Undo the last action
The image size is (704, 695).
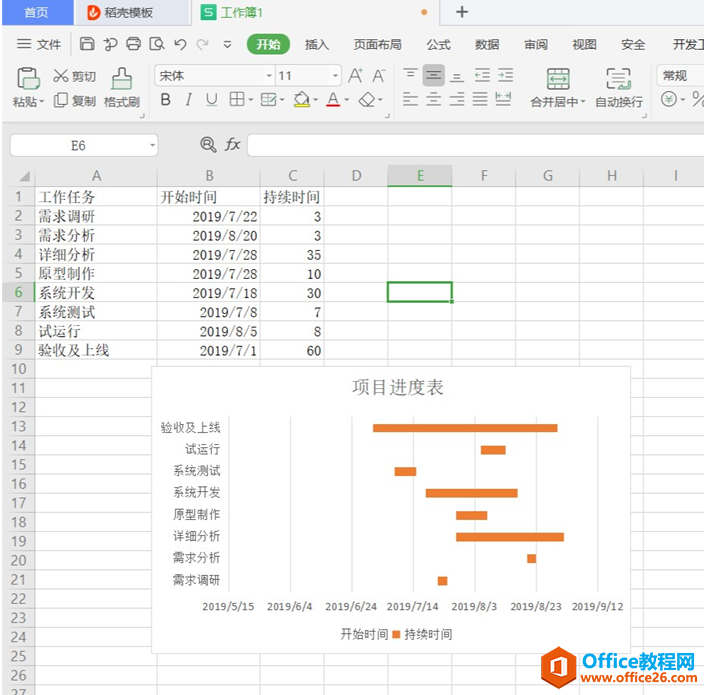[180, 44]
